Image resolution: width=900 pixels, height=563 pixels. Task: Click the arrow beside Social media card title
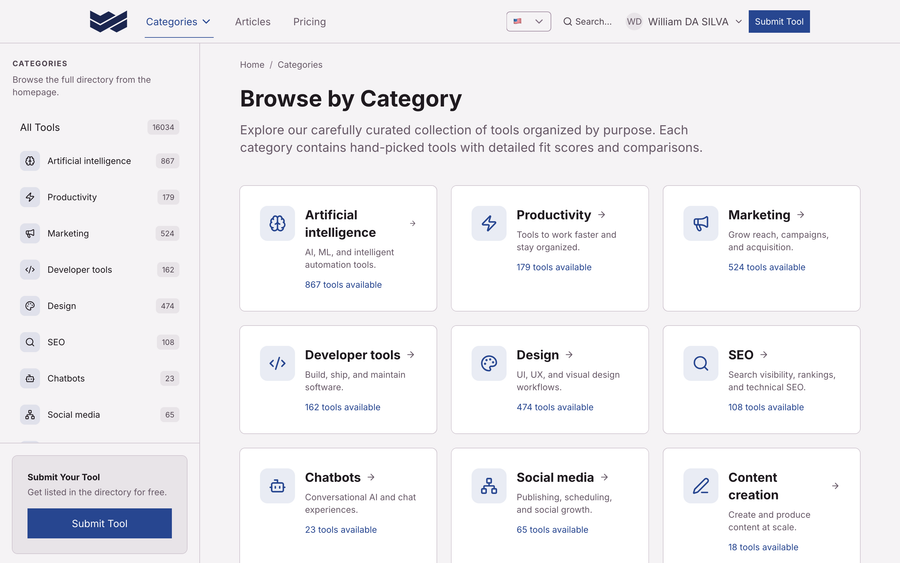coord(604,477)
